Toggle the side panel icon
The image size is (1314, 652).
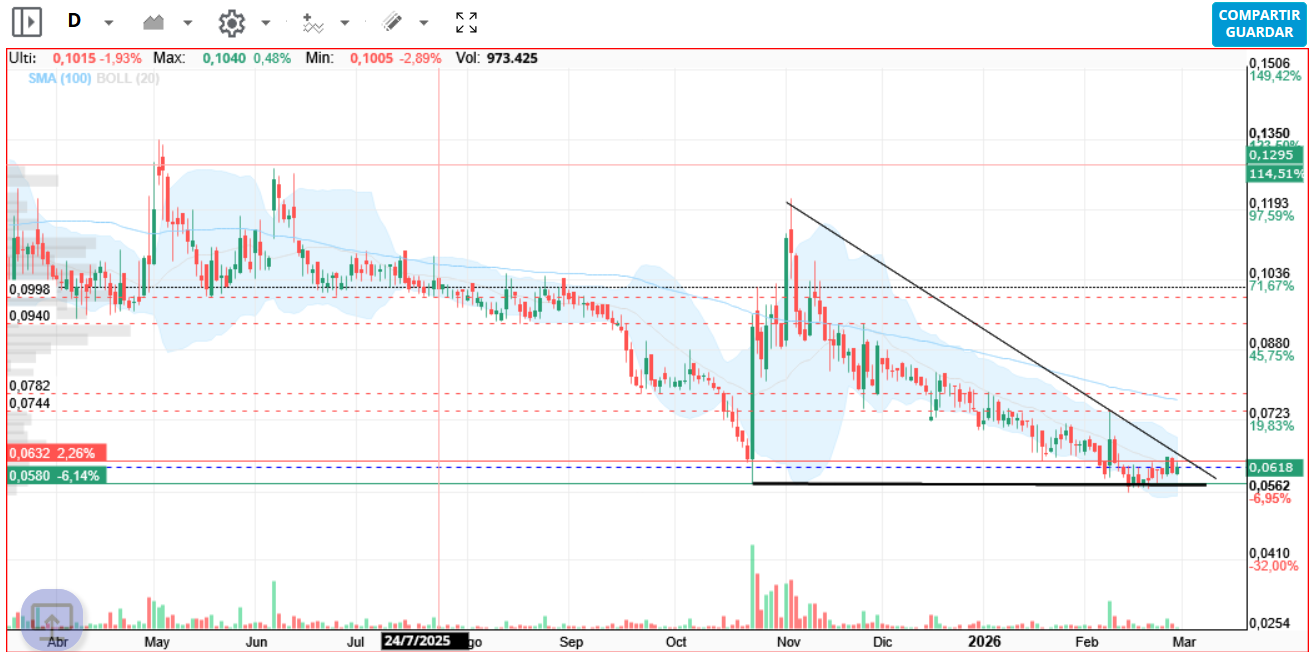pos(27,21)
